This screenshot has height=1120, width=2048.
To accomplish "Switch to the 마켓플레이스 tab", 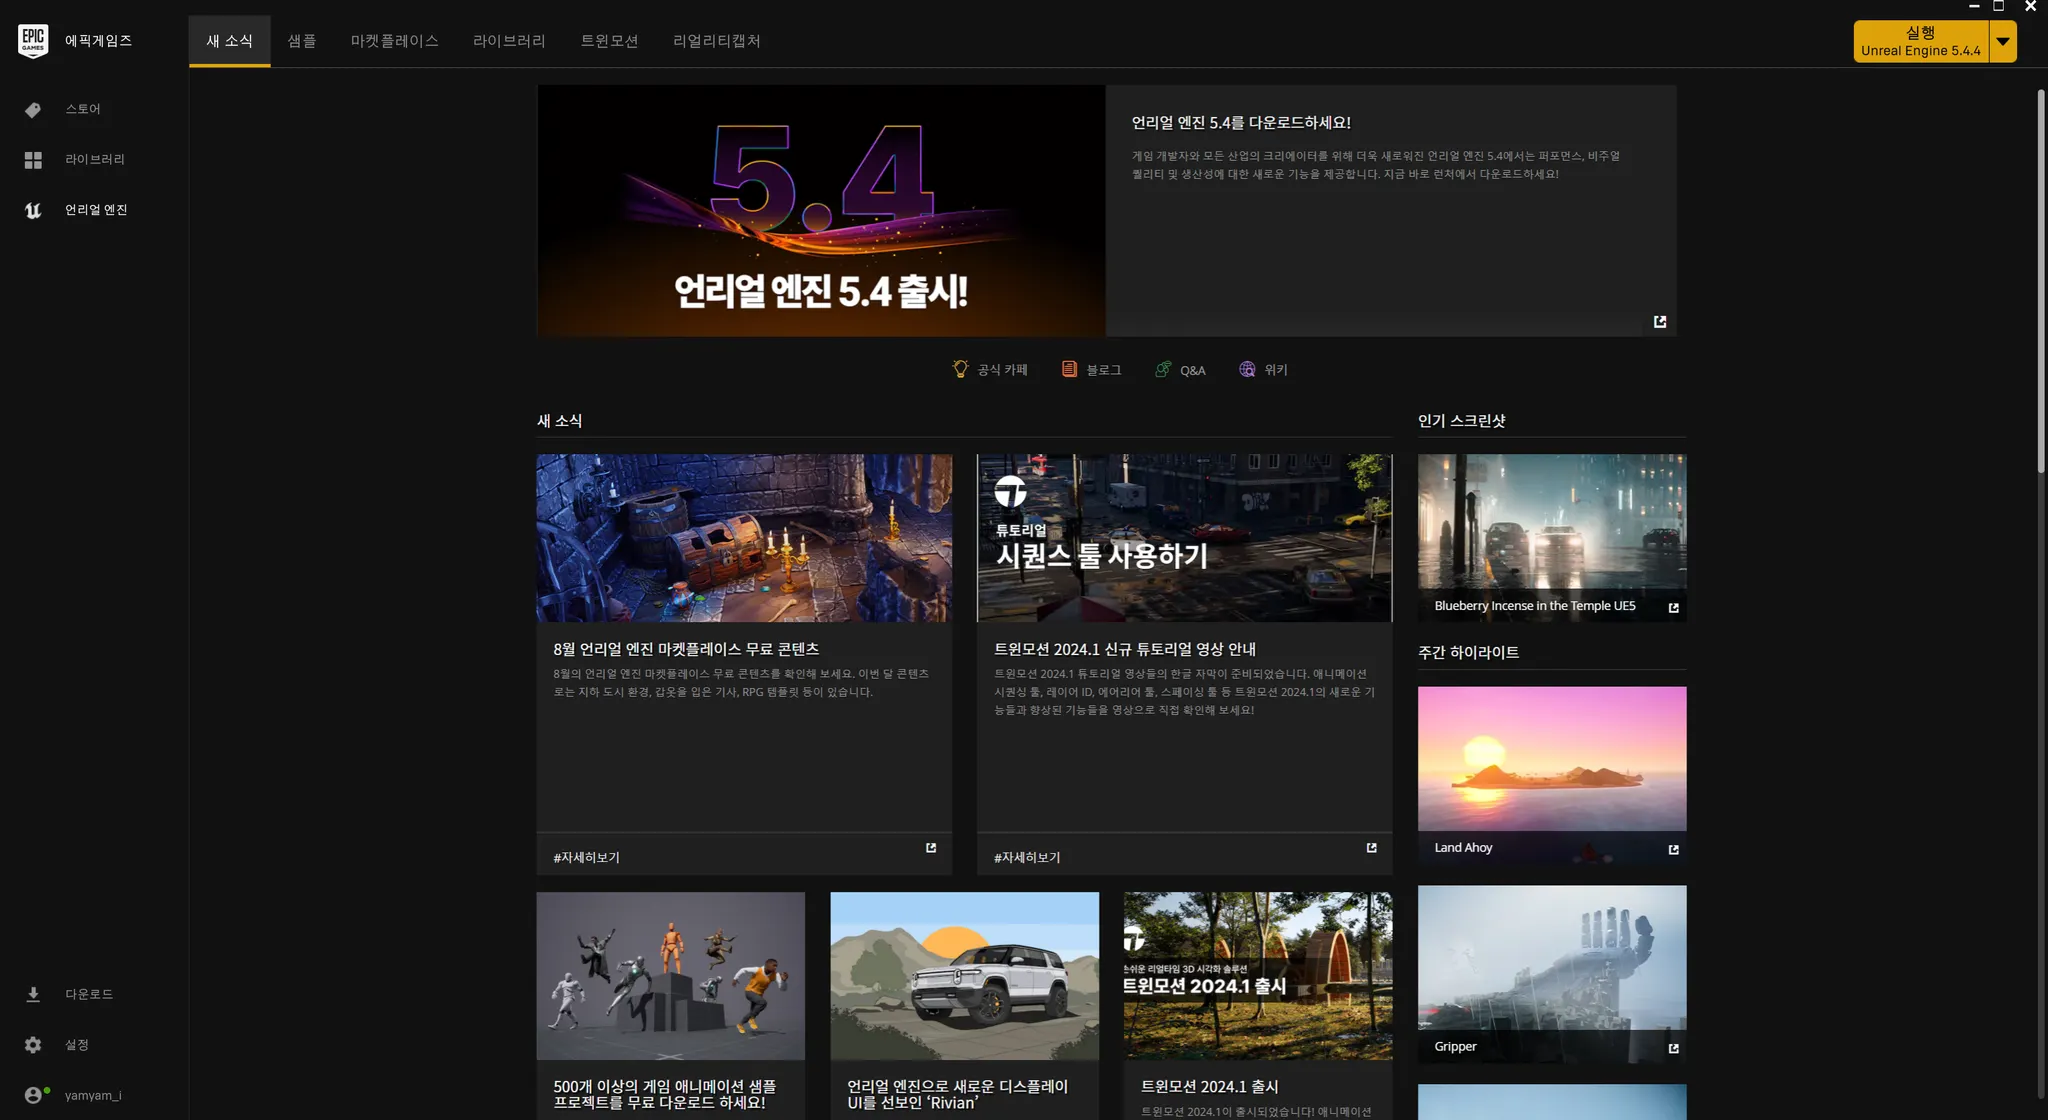I will 394,41.
